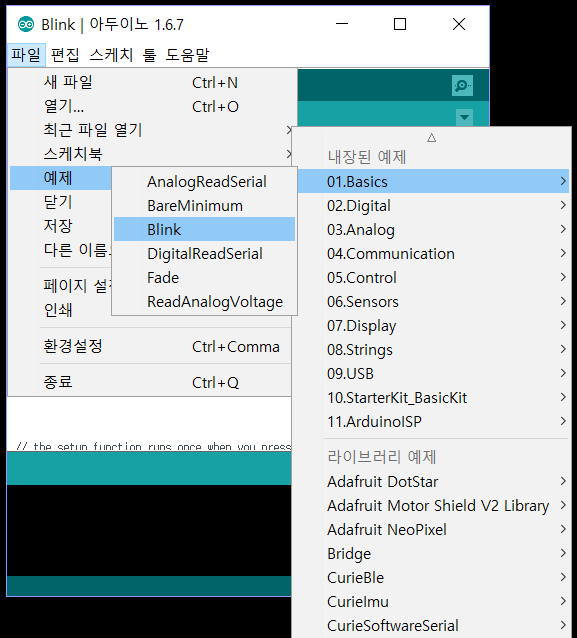
Task: Expand 03.Analog examples category
Action: [433, 229]
